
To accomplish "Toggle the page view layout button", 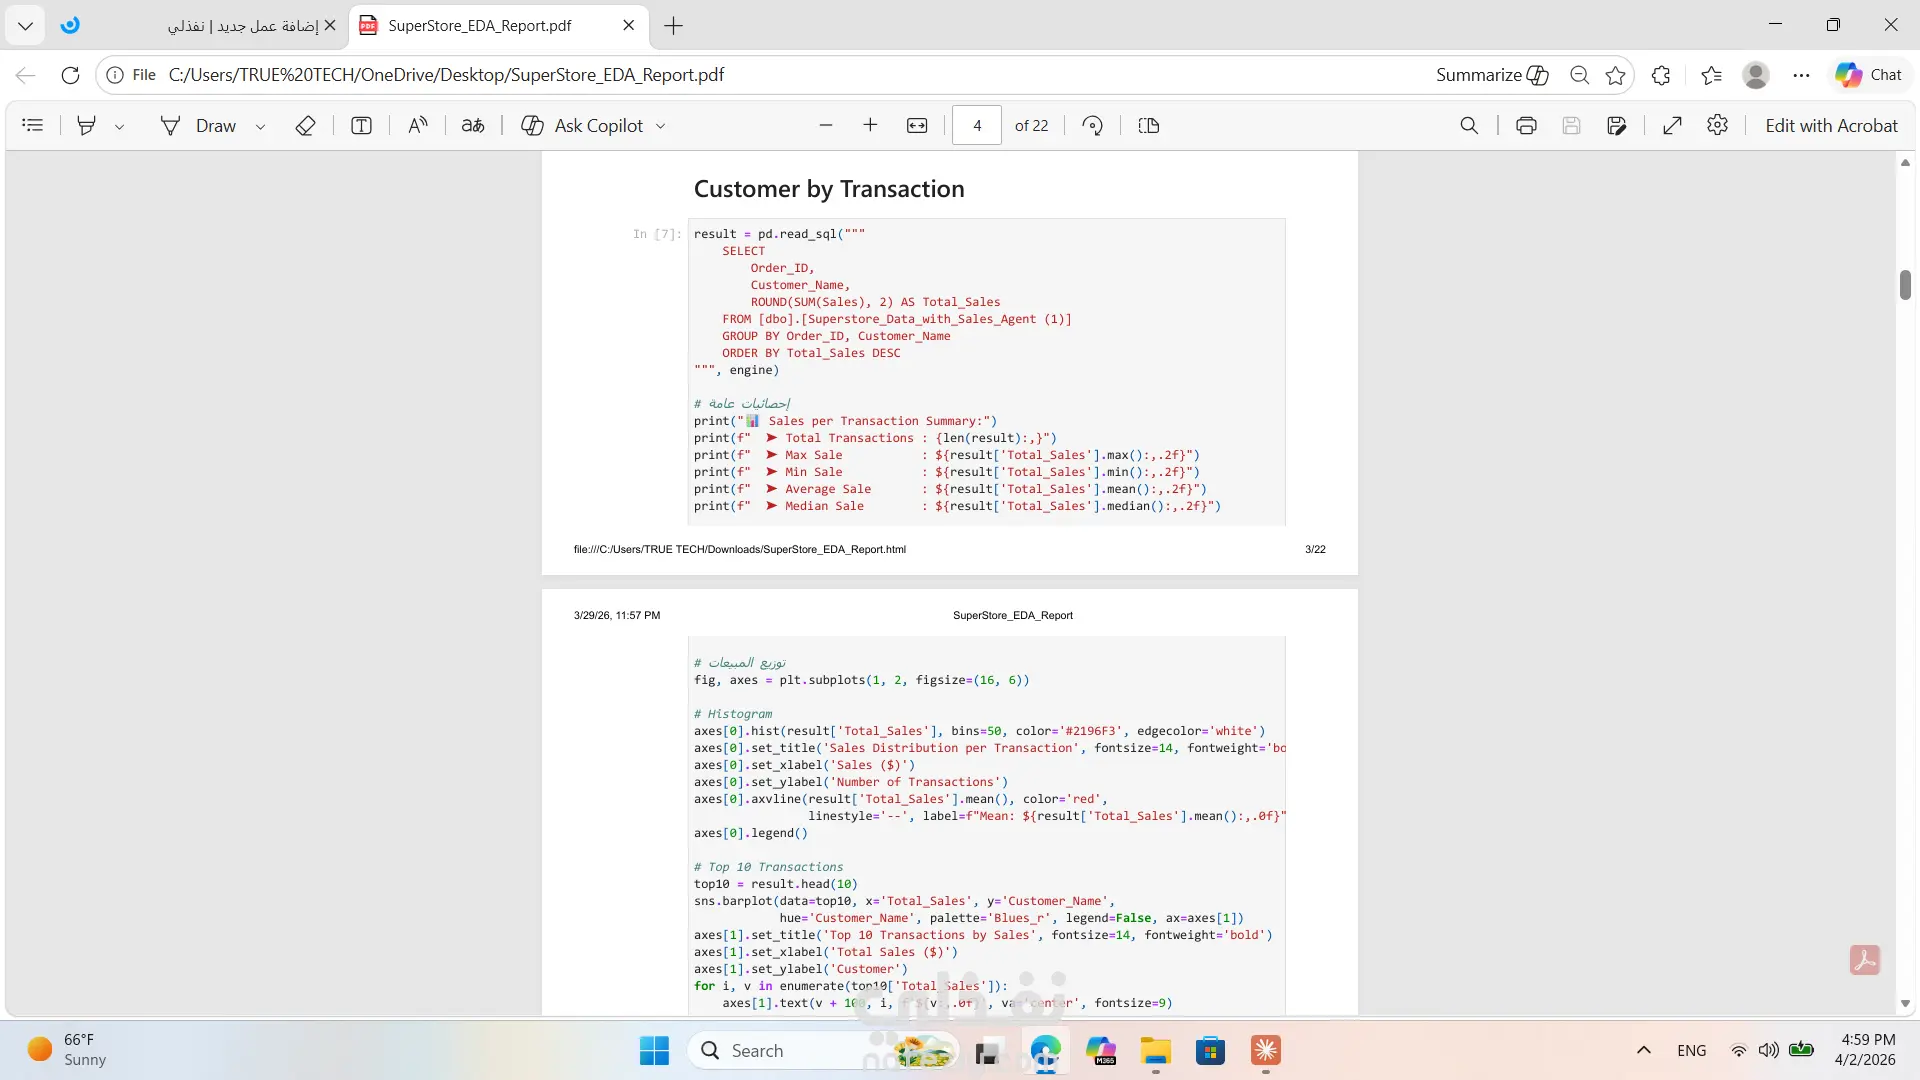I will 1149,125.
